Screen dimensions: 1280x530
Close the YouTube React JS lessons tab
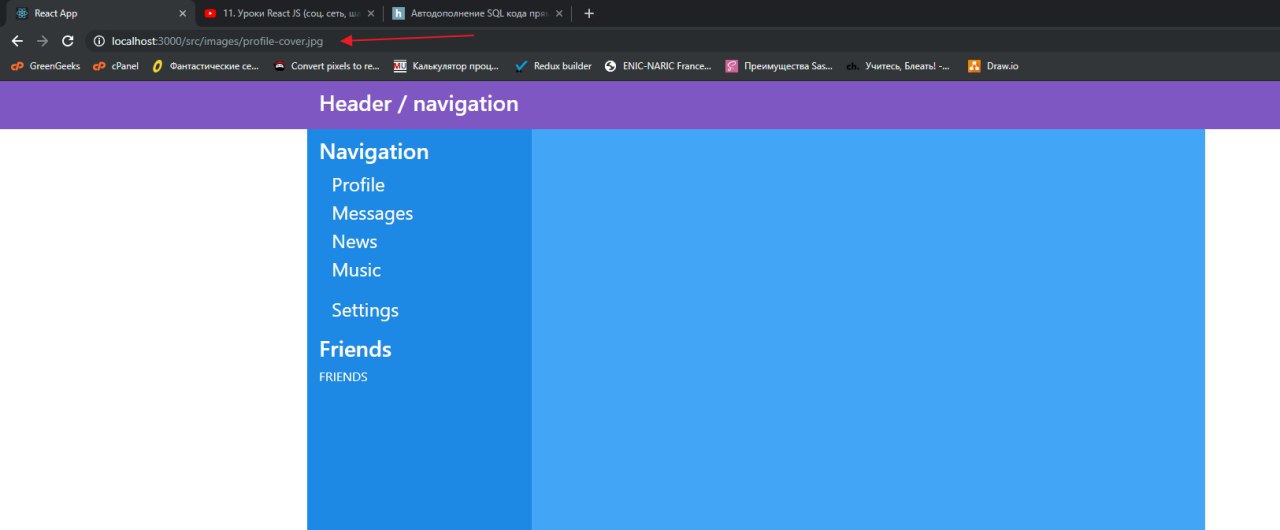click(370, 14)
